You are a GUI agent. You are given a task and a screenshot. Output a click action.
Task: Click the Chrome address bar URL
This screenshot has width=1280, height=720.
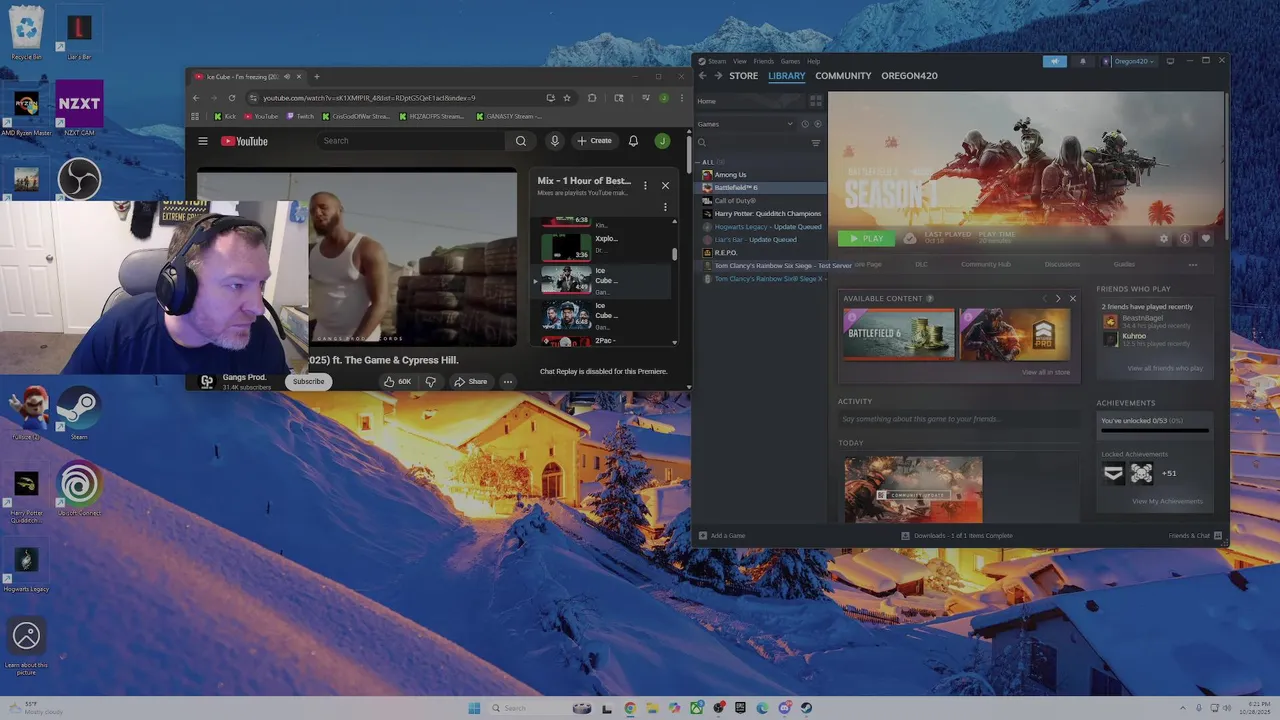[x=369, y=98]
